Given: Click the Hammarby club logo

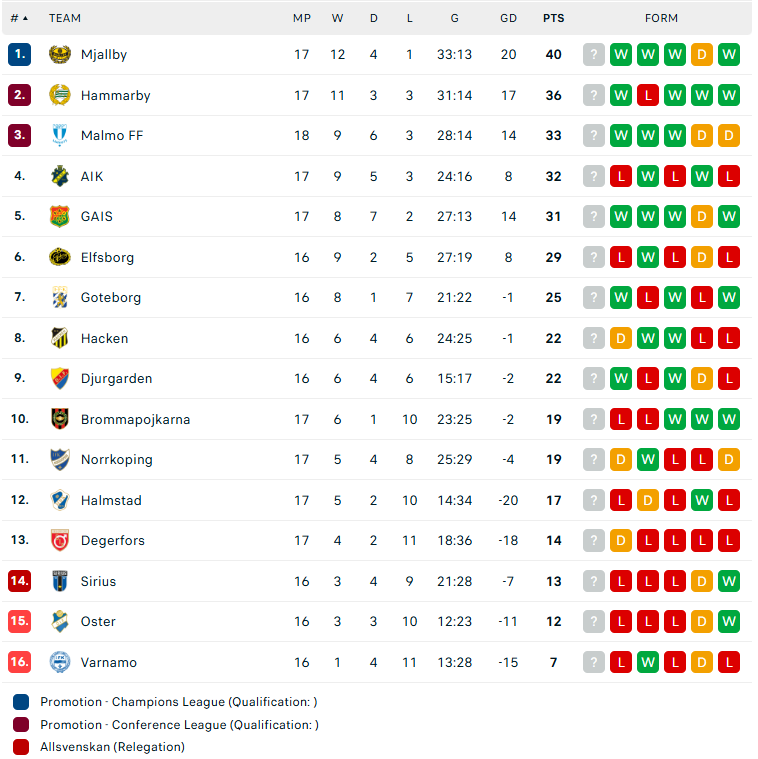Looking at the screenshot, I should (x=60, y=95).
